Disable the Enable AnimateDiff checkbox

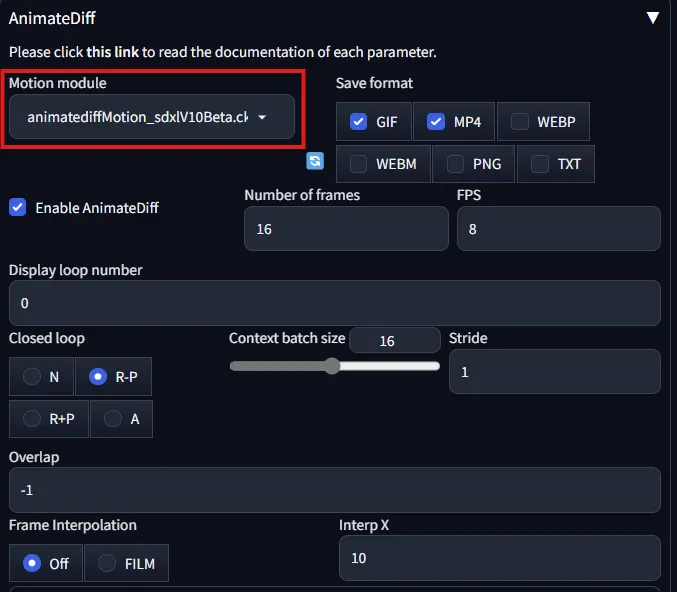pos(18,208)
